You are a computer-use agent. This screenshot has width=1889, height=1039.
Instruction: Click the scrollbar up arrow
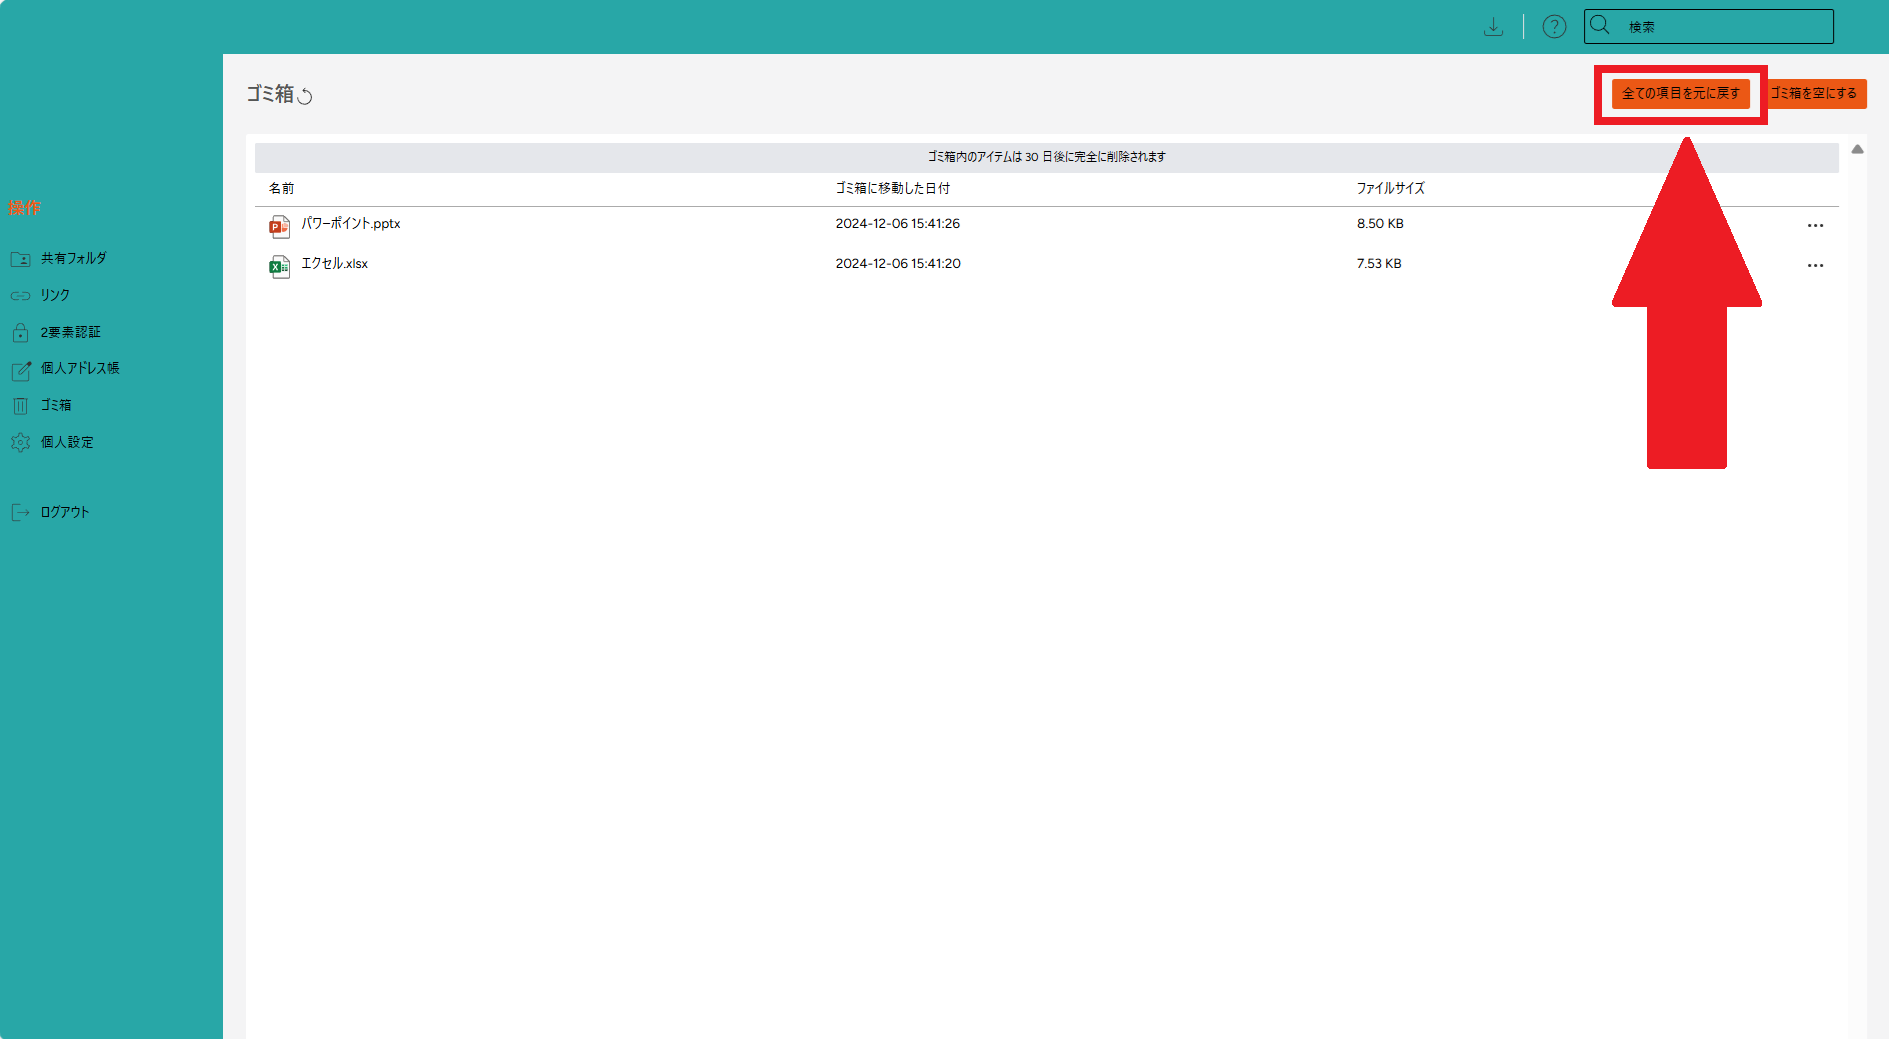[1857, 149]
